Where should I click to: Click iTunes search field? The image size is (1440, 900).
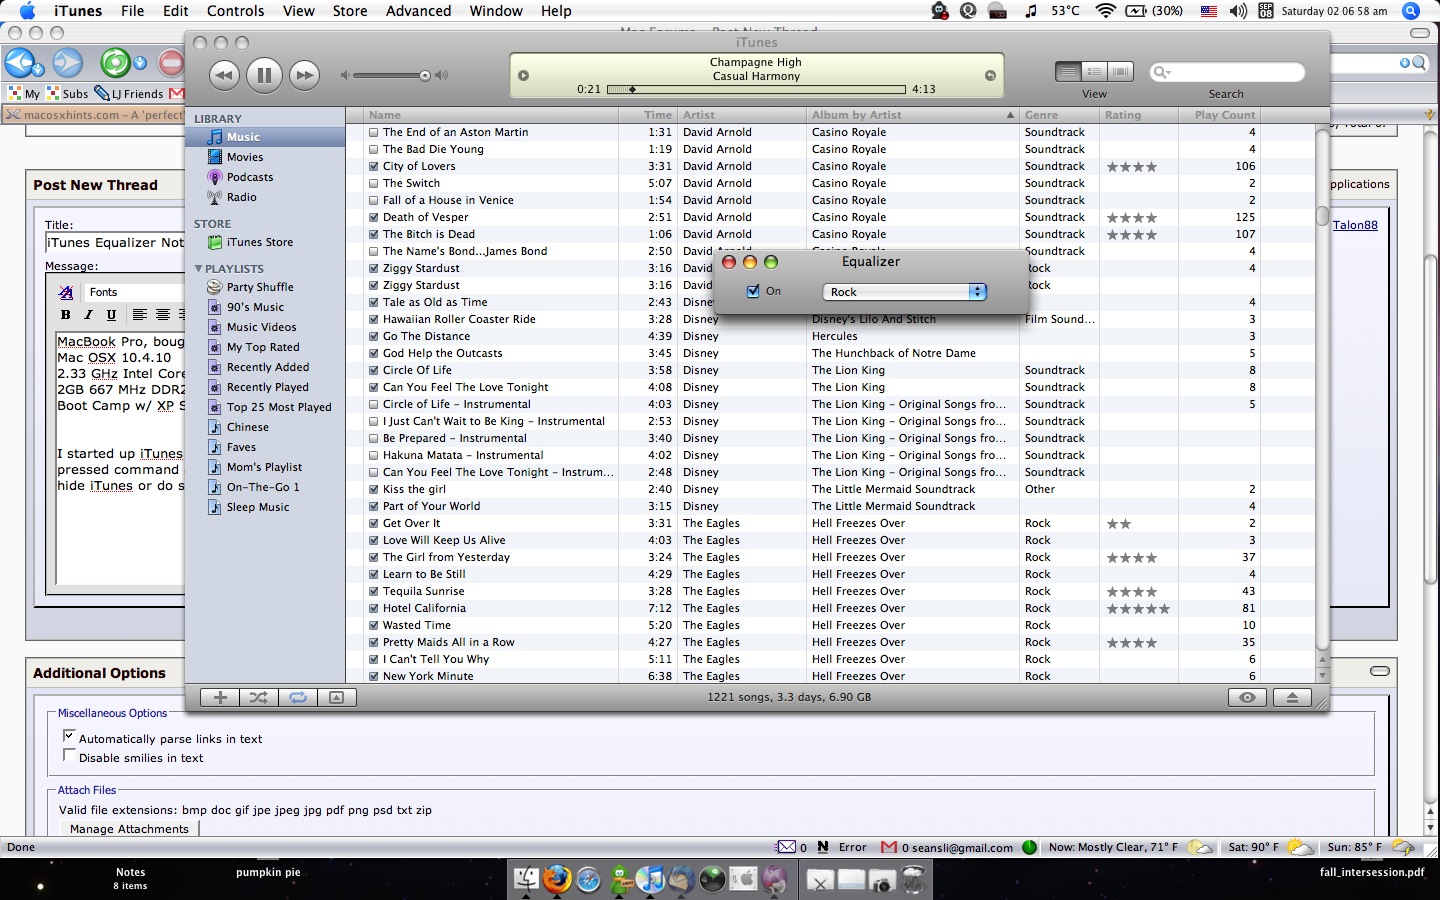point(1226,72)
